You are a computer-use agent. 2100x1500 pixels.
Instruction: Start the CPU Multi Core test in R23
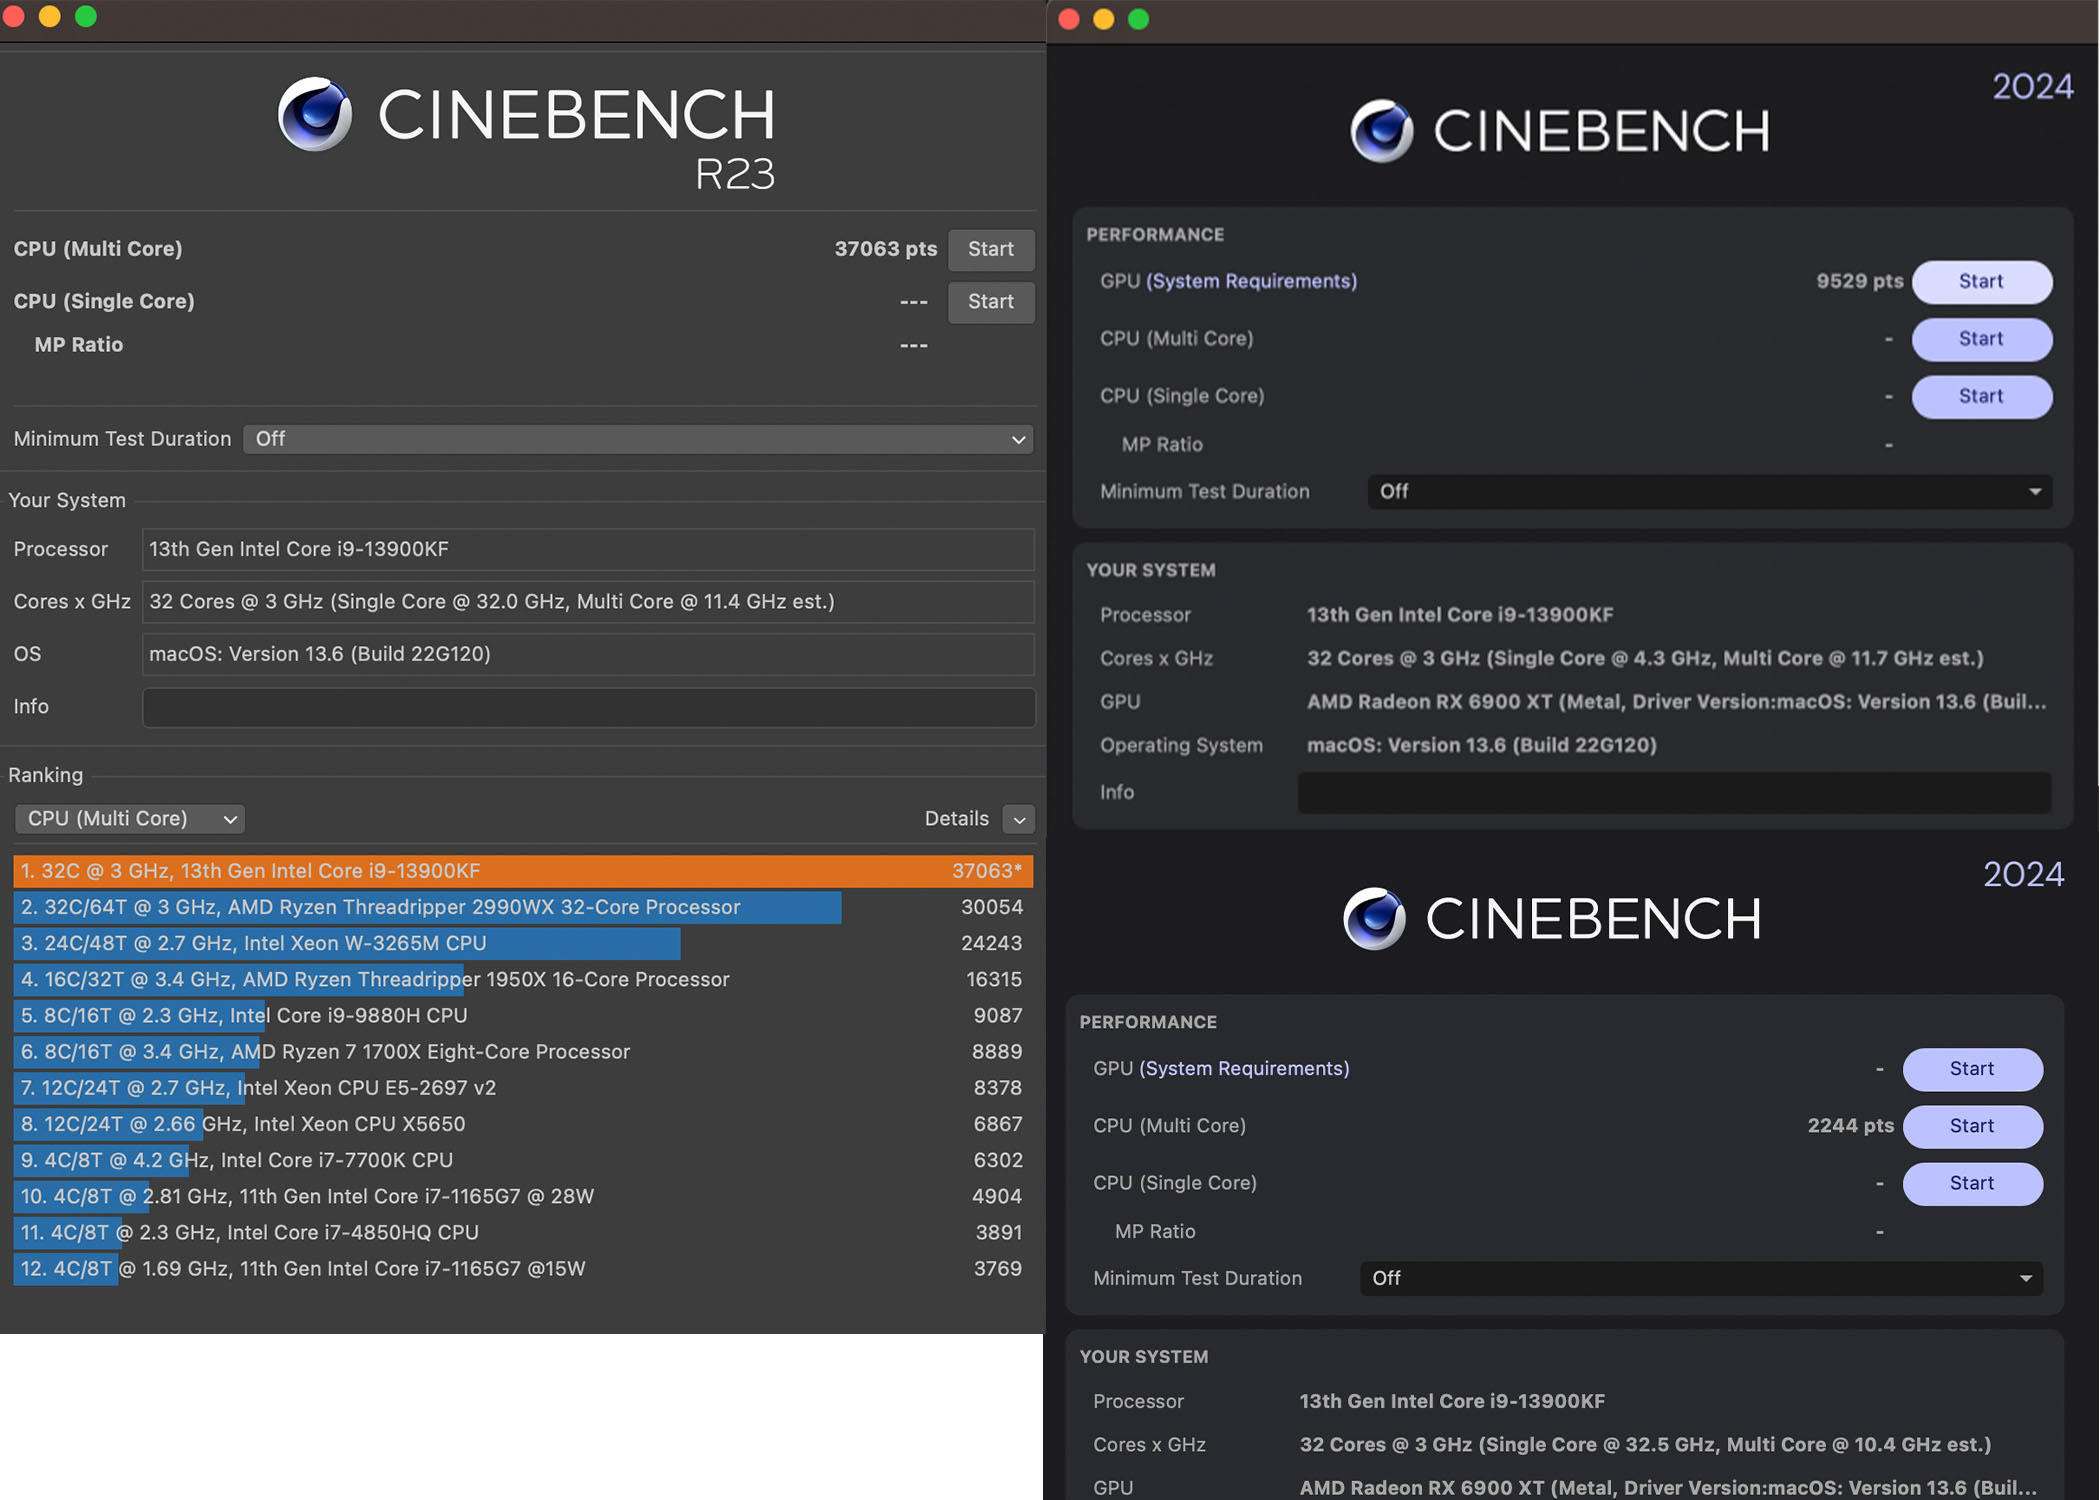990,249
